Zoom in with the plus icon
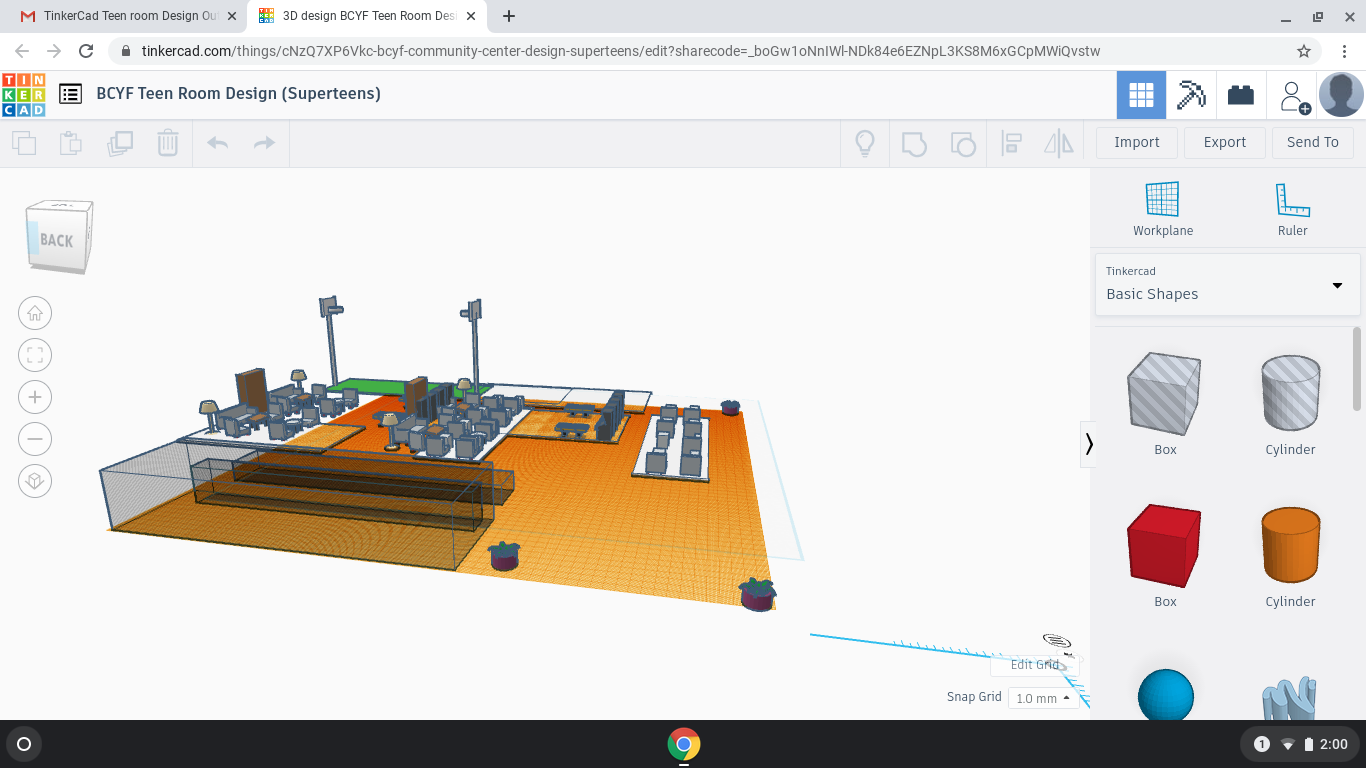This screenshot has height=768, width=1366. pyautogui.click(x=35, y=397)
